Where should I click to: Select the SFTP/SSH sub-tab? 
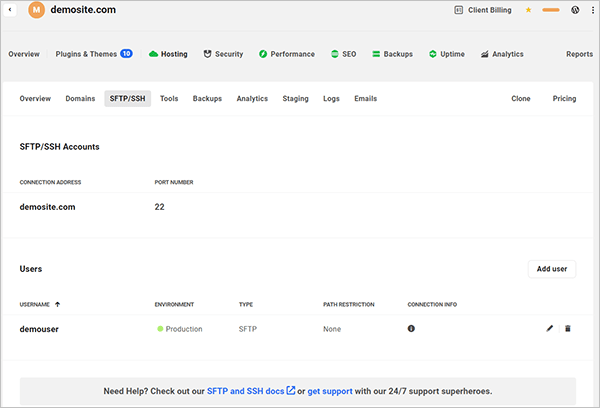click(x=127, y=98)
